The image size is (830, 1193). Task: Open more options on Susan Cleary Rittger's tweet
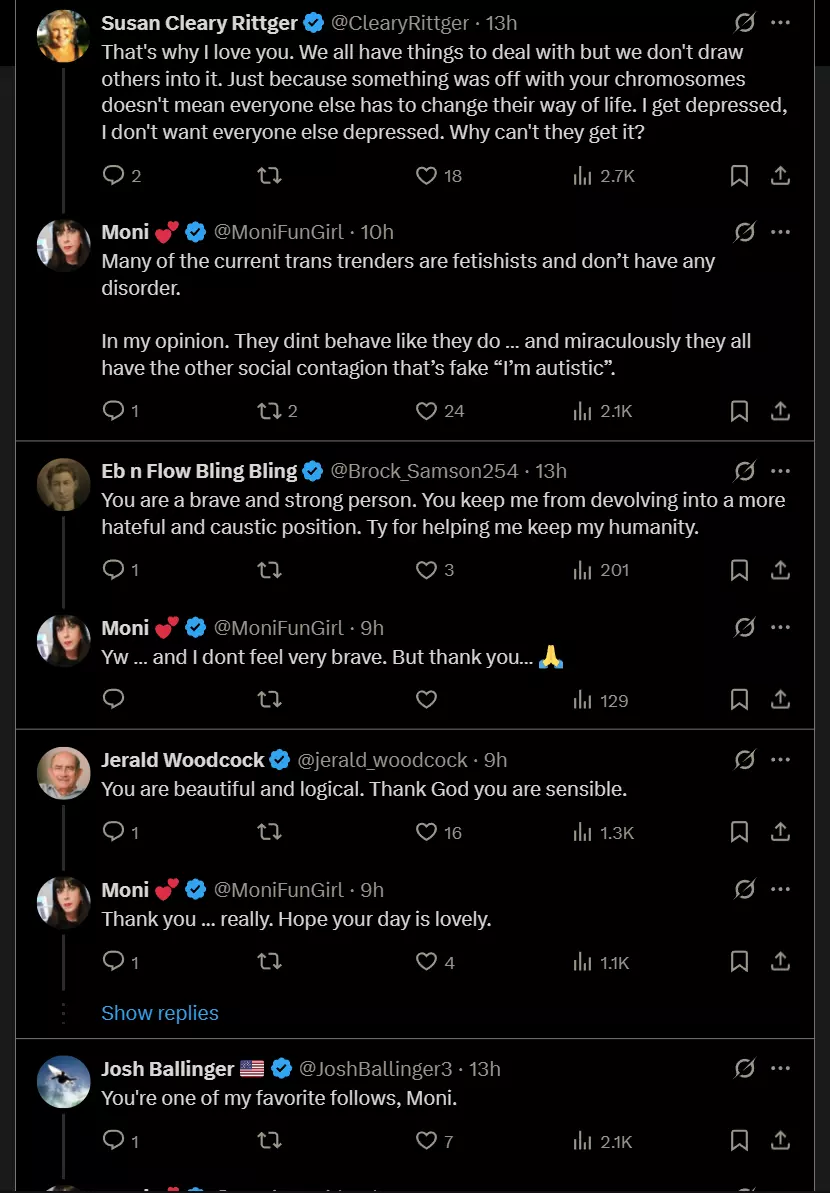[781, 22]
